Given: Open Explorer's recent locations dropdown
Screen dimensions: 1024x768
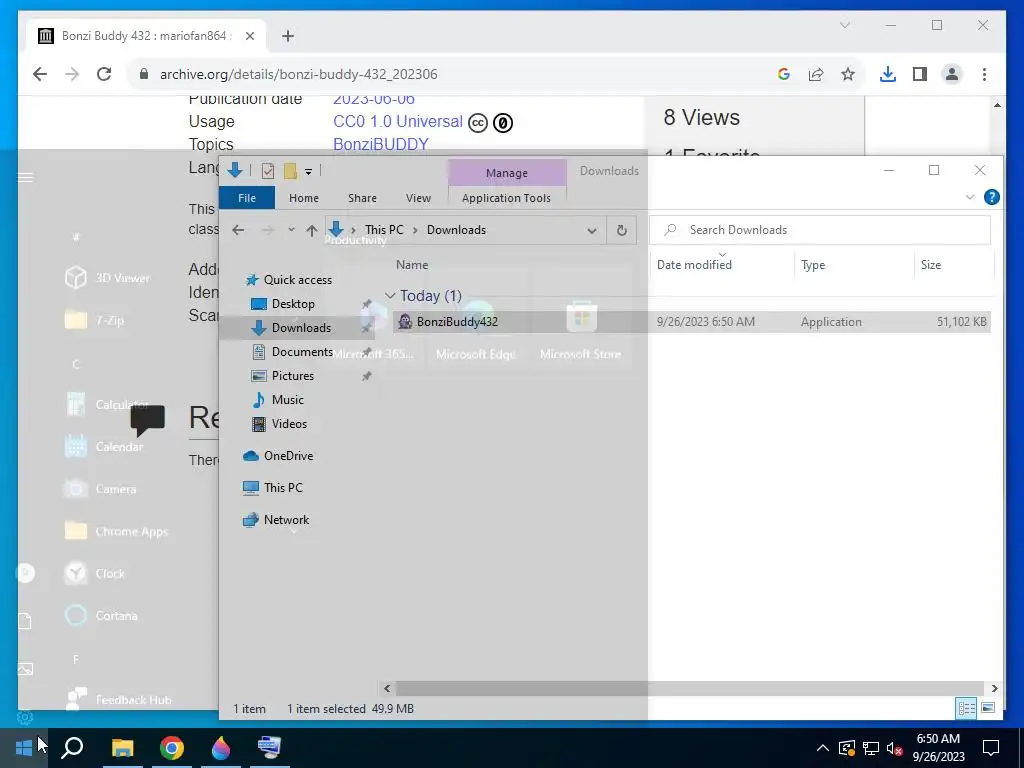Looking at the screenshot, I should click(x=291, y=230).
